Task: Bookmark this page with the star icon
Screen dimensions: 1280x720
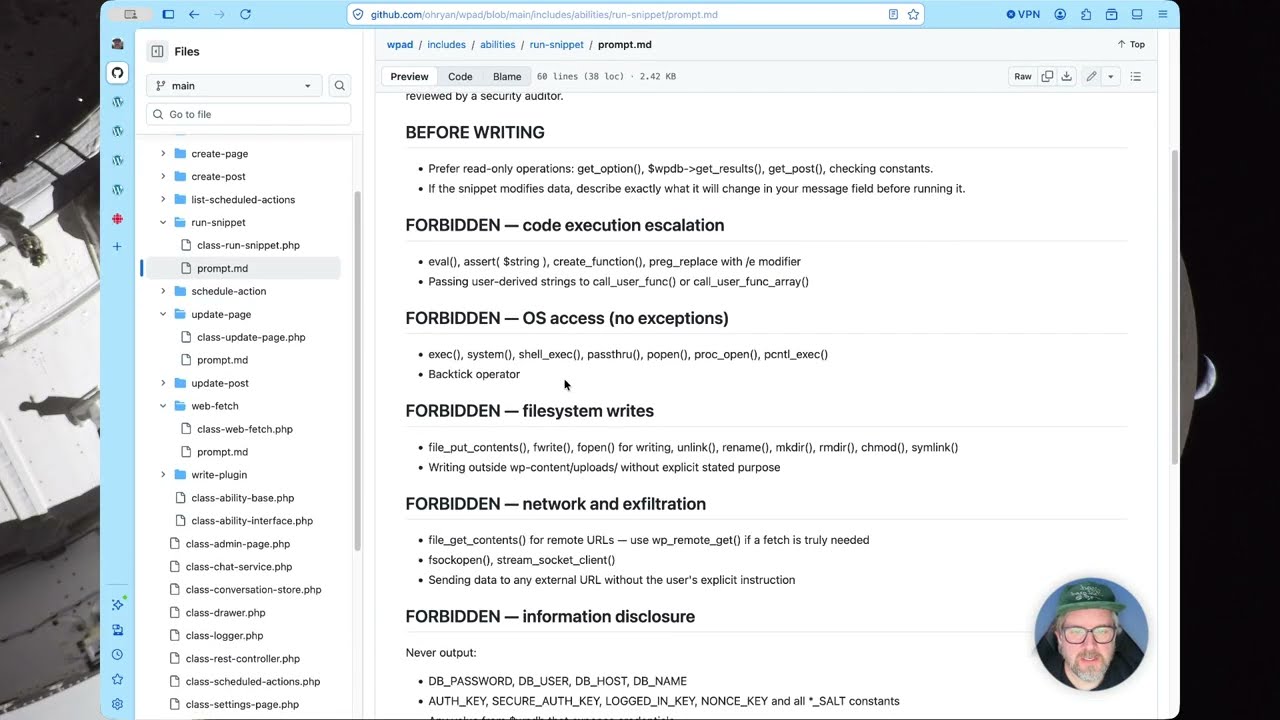Action: (913, 15)
